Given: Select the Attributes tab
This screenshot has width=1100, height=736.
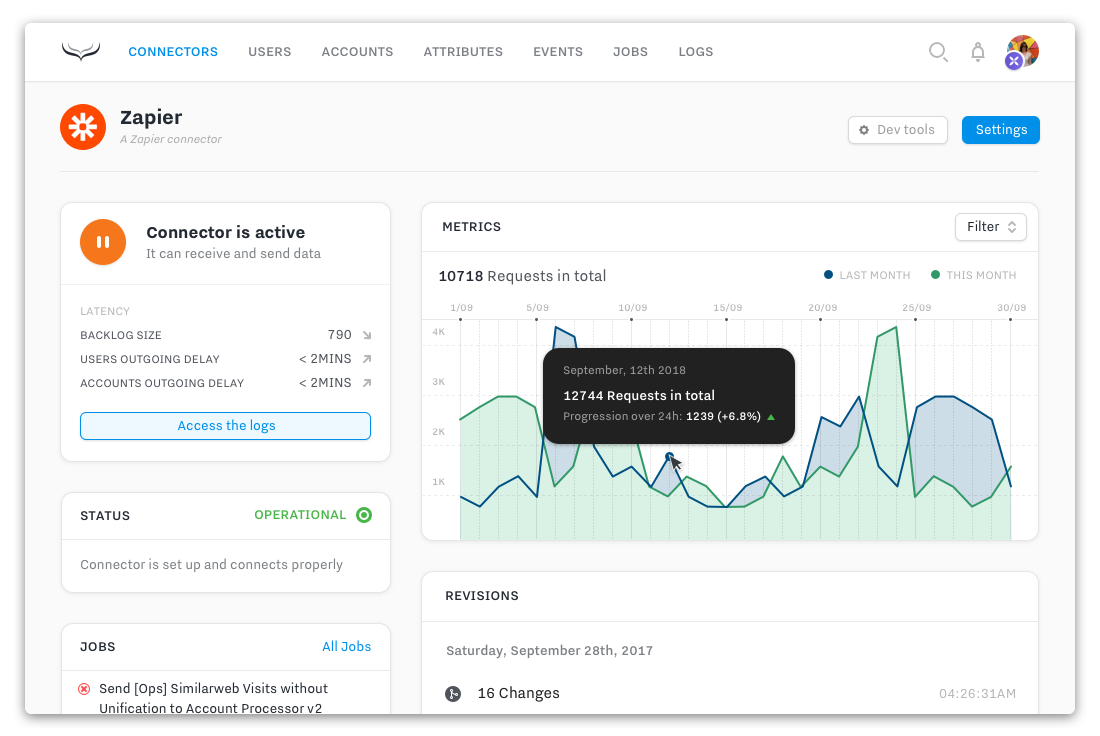Looking at the screenshot, I should pyautogui.click(x=463, y=52).
